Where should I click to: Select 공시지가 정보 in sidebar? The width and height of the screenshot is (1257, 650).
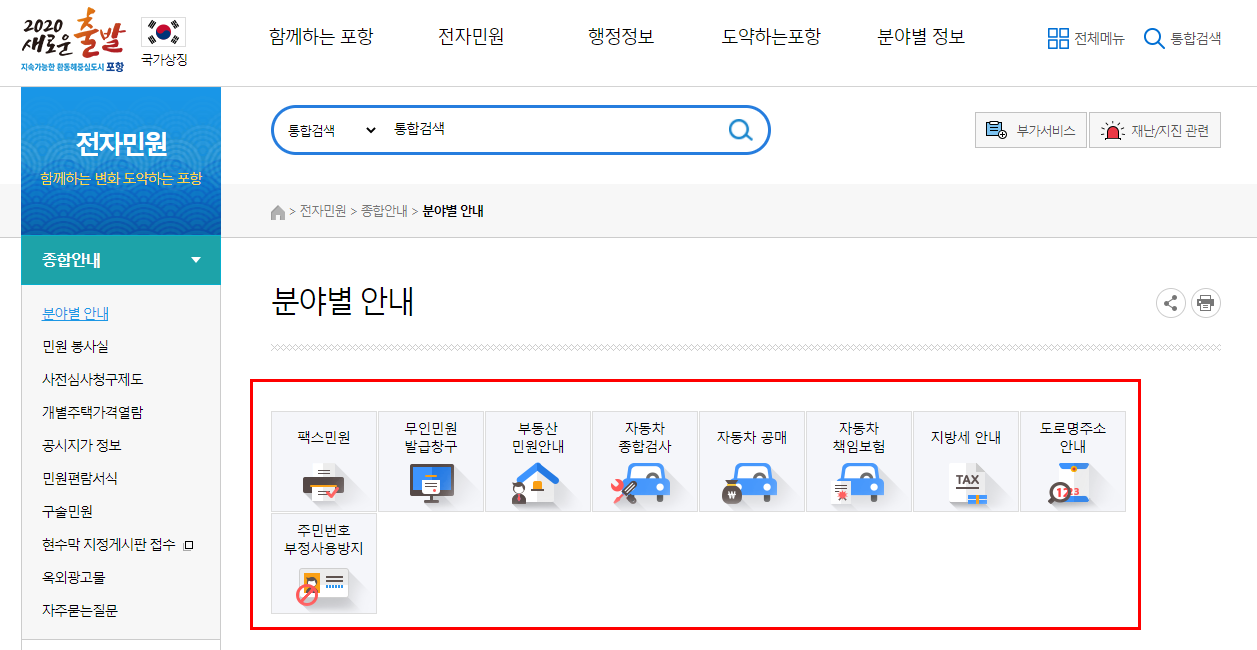coord(82,445)
